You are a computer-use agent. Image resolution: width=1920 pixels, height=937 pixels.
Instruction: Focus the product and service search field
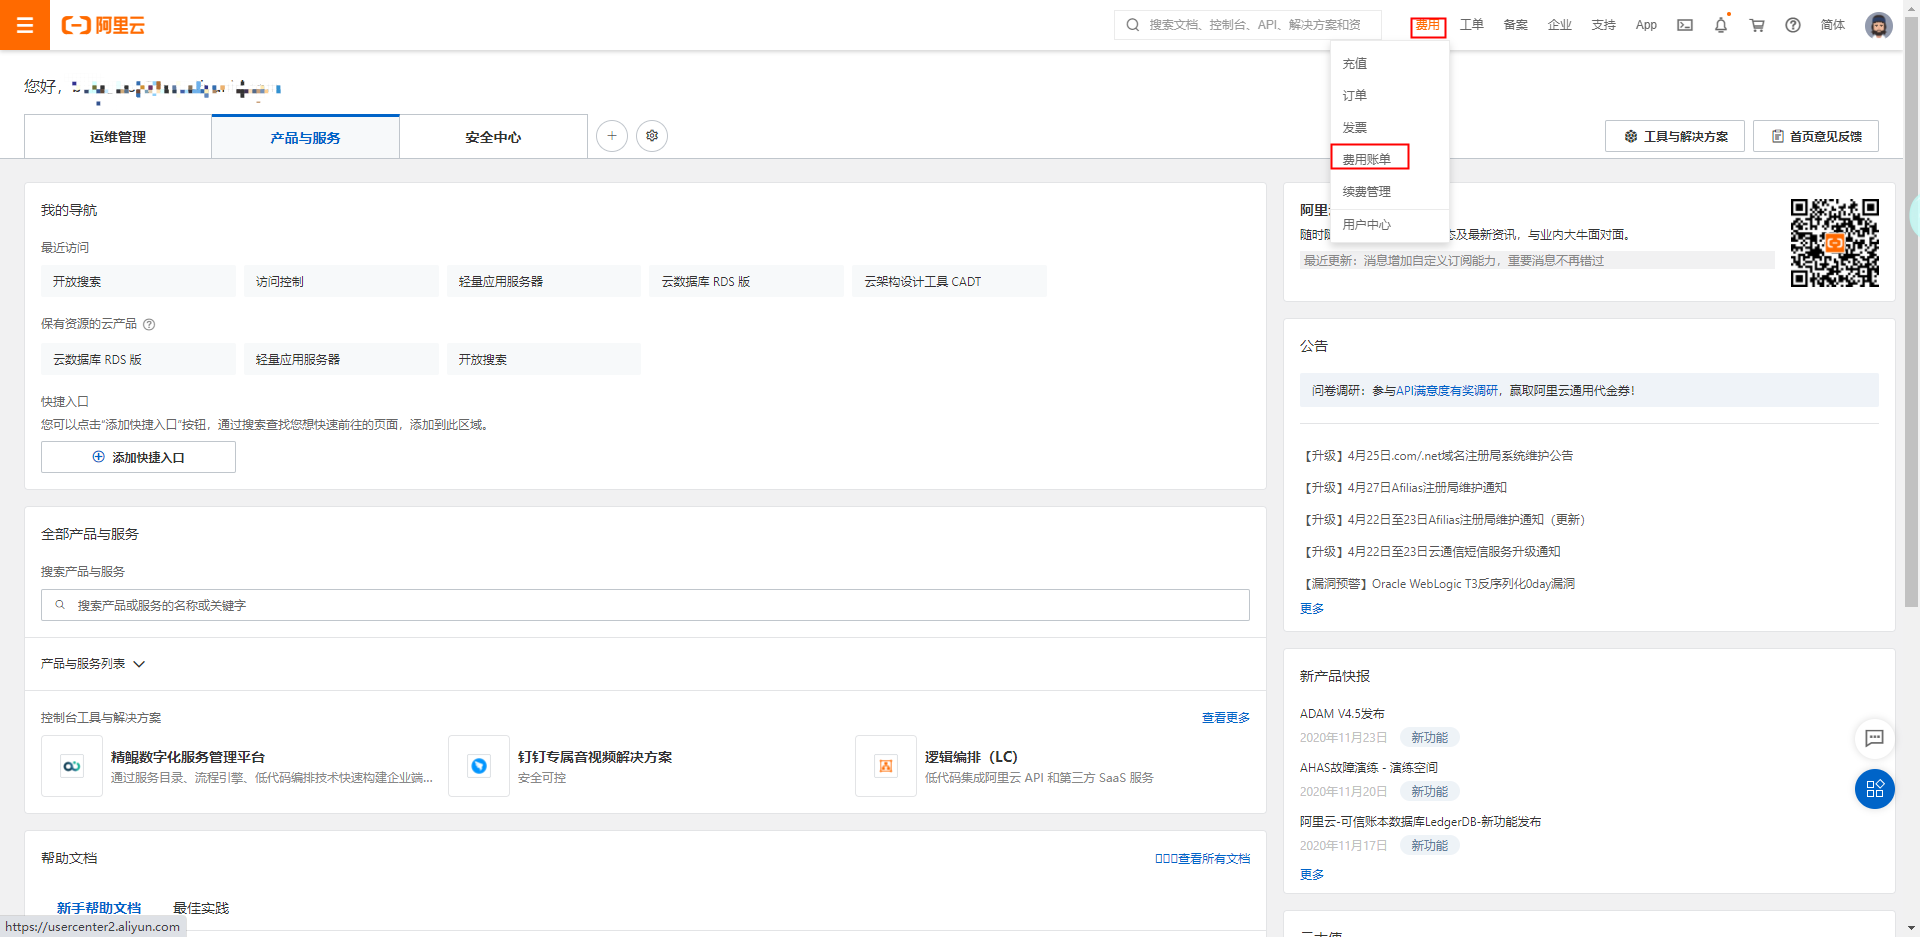pos(645,605)
